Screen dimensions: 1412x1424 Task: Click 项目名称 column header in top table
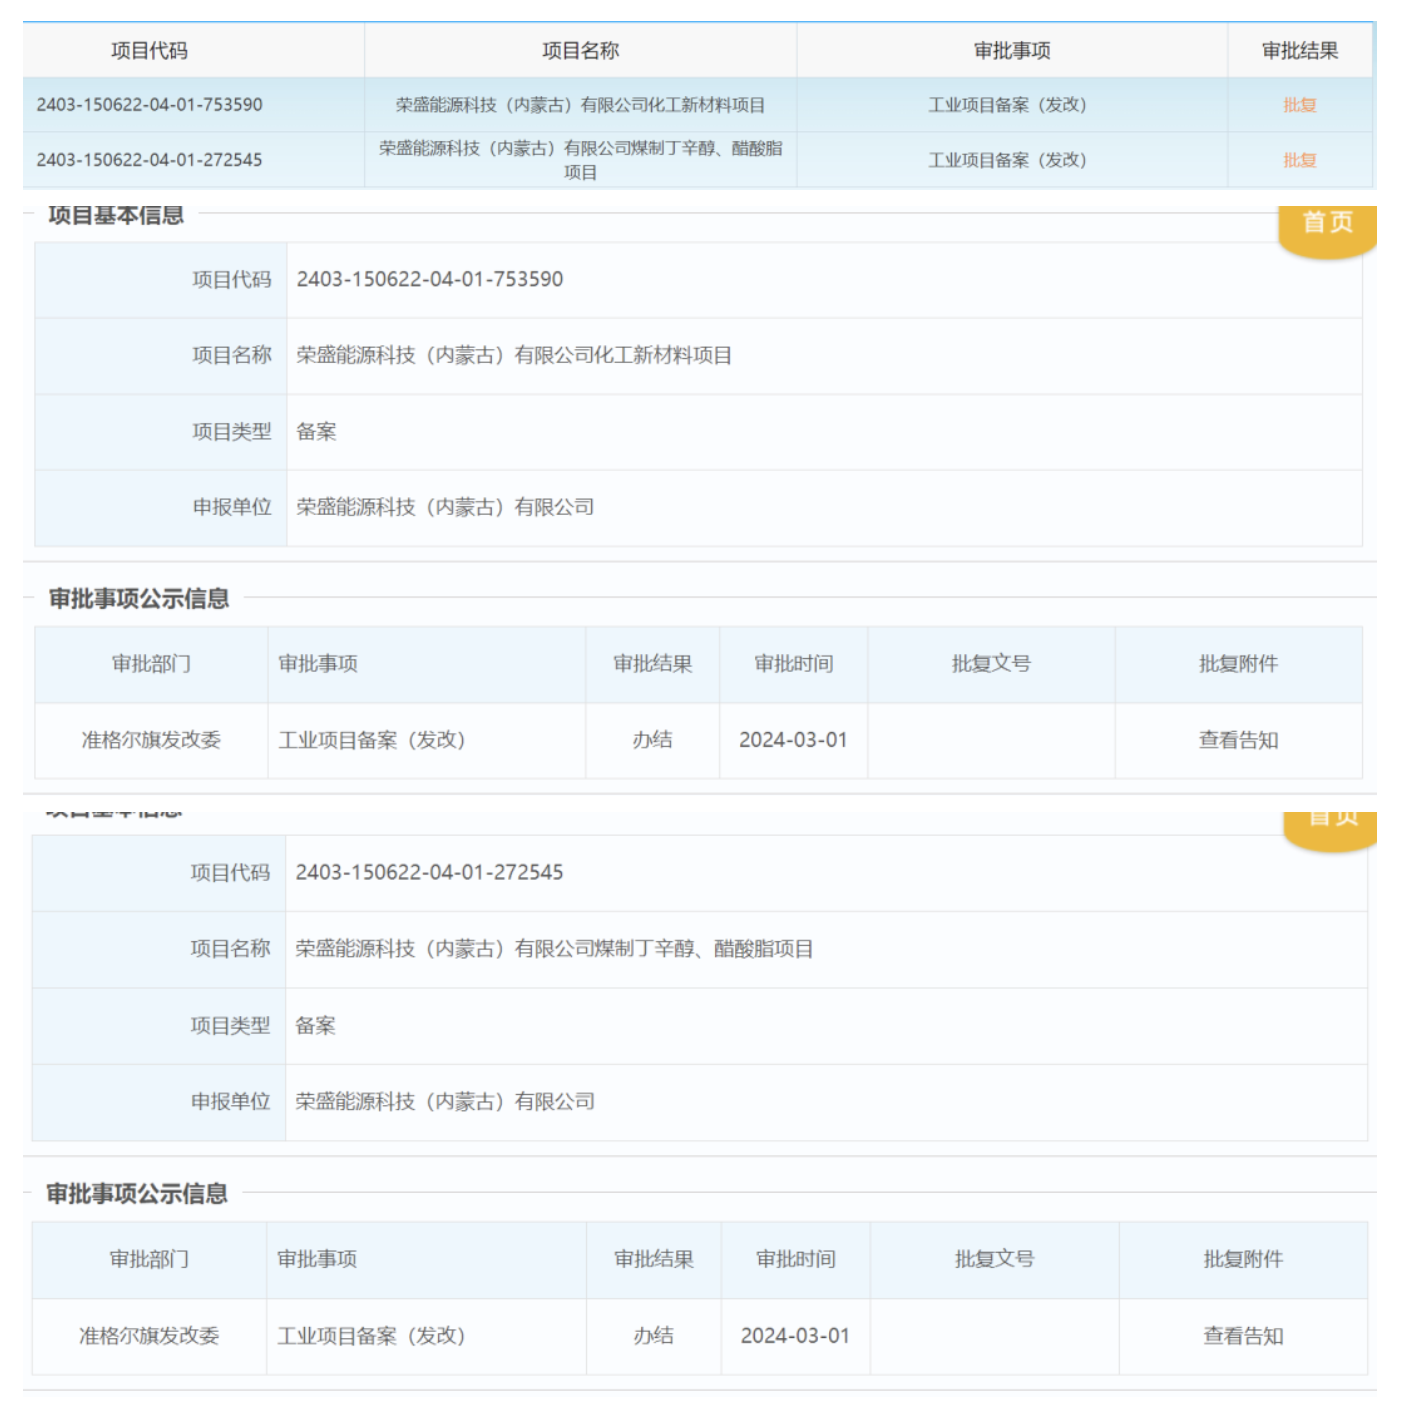point(580,51)
